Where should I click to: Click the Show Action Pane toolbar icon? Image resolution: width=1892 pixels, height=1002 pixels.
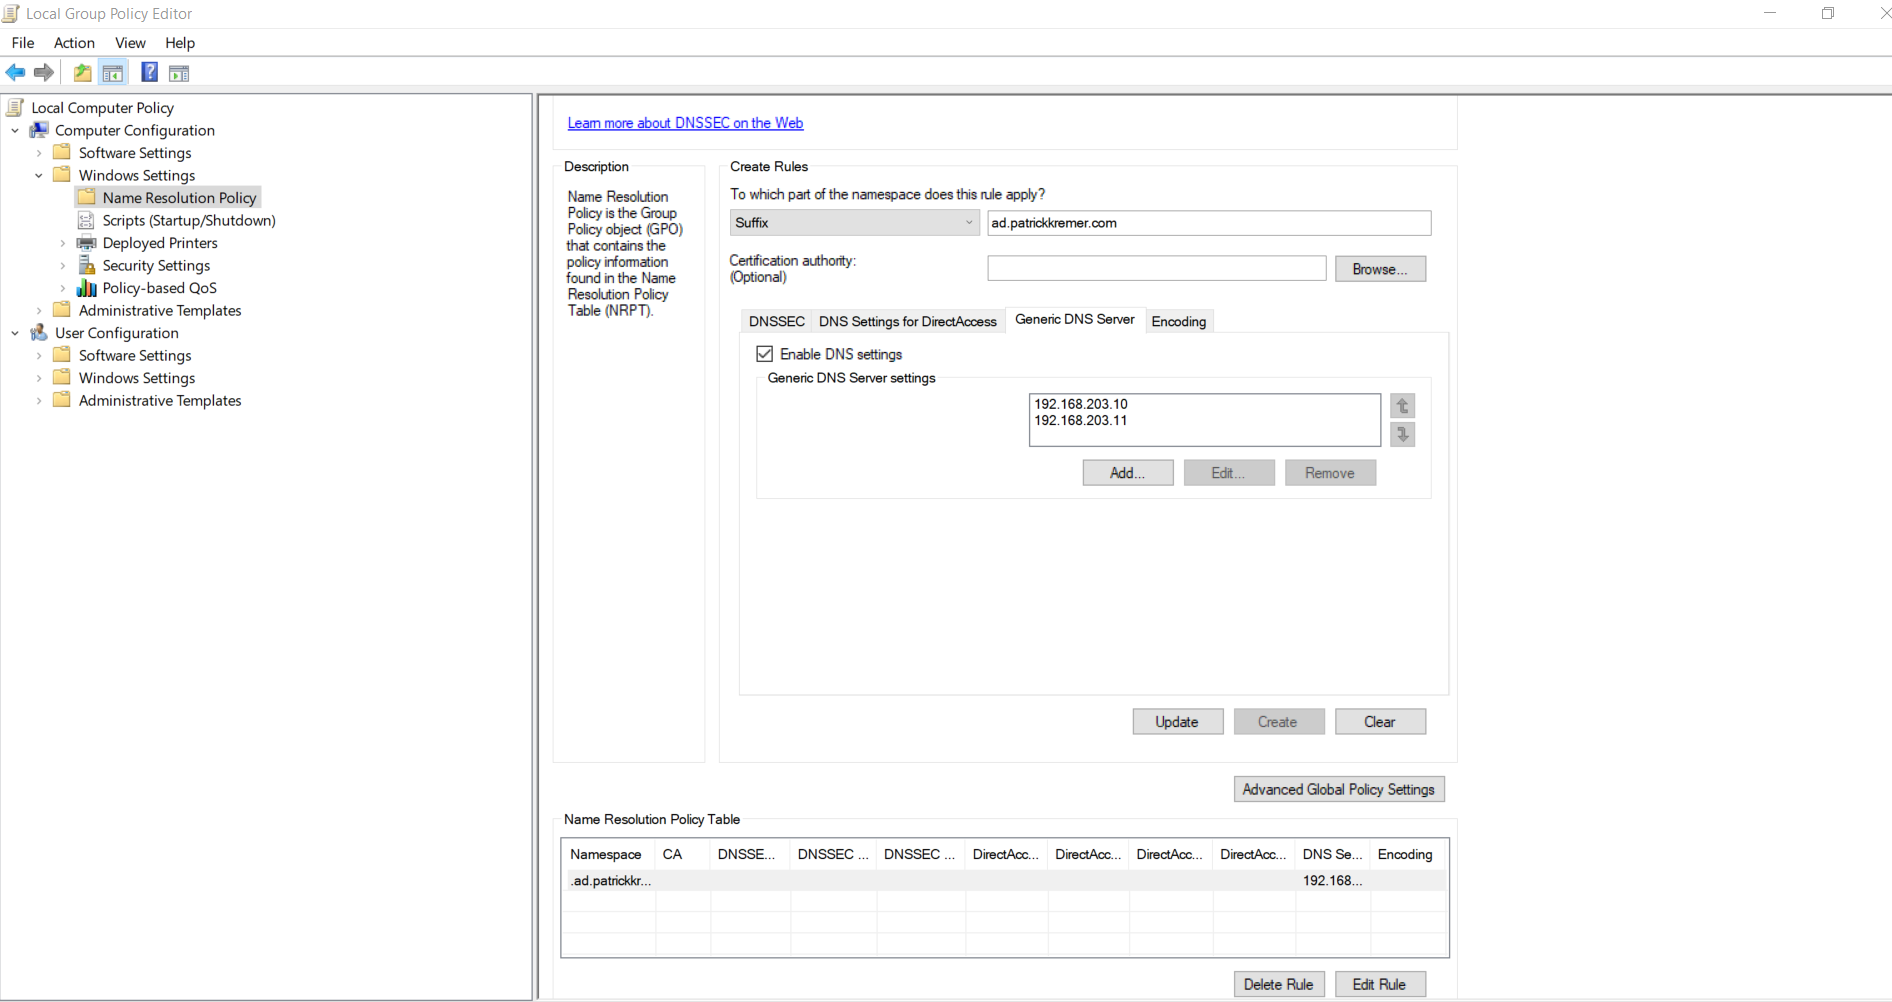click(179, 72)
